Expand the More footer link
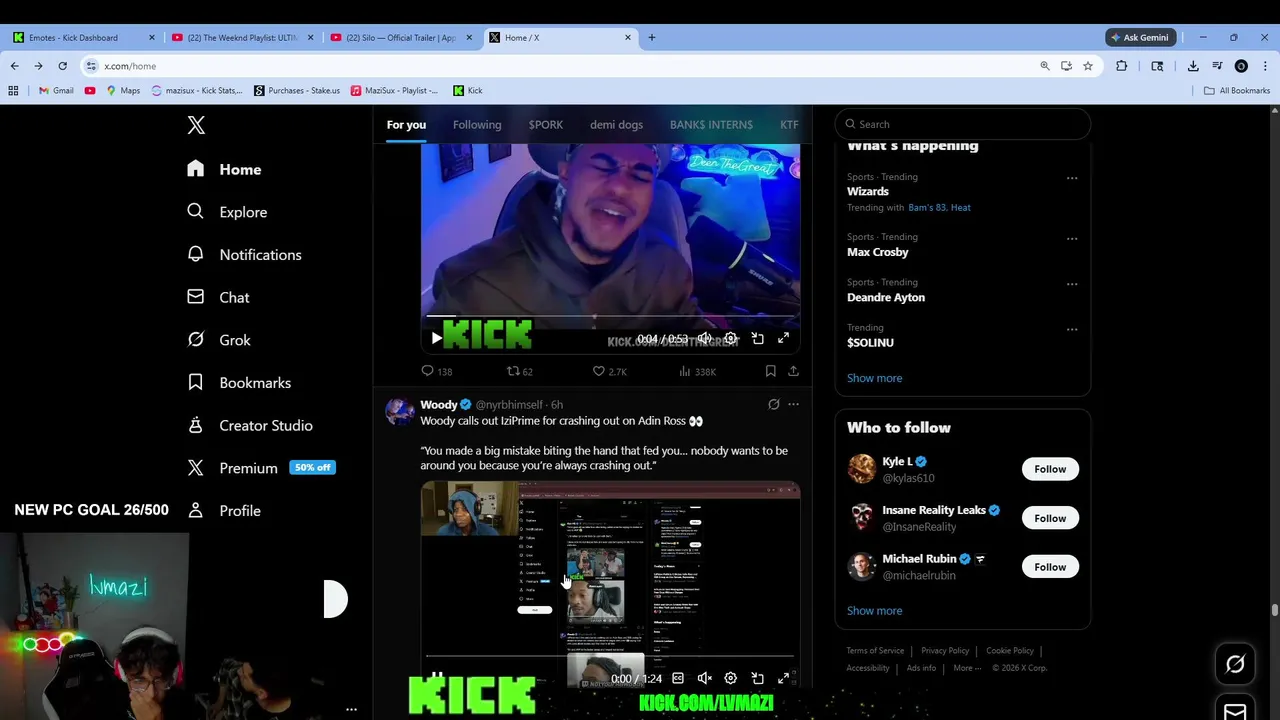This screenshot has height=720, width=1280. pyautogui.click(x=966, y=668)
